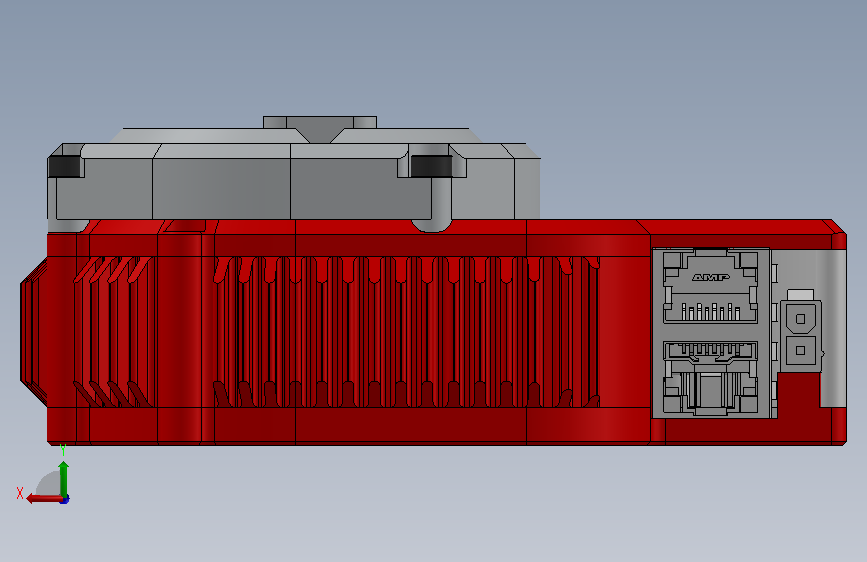Select the black rubber mount near the fan's right clip

click(x=431, y=166)
